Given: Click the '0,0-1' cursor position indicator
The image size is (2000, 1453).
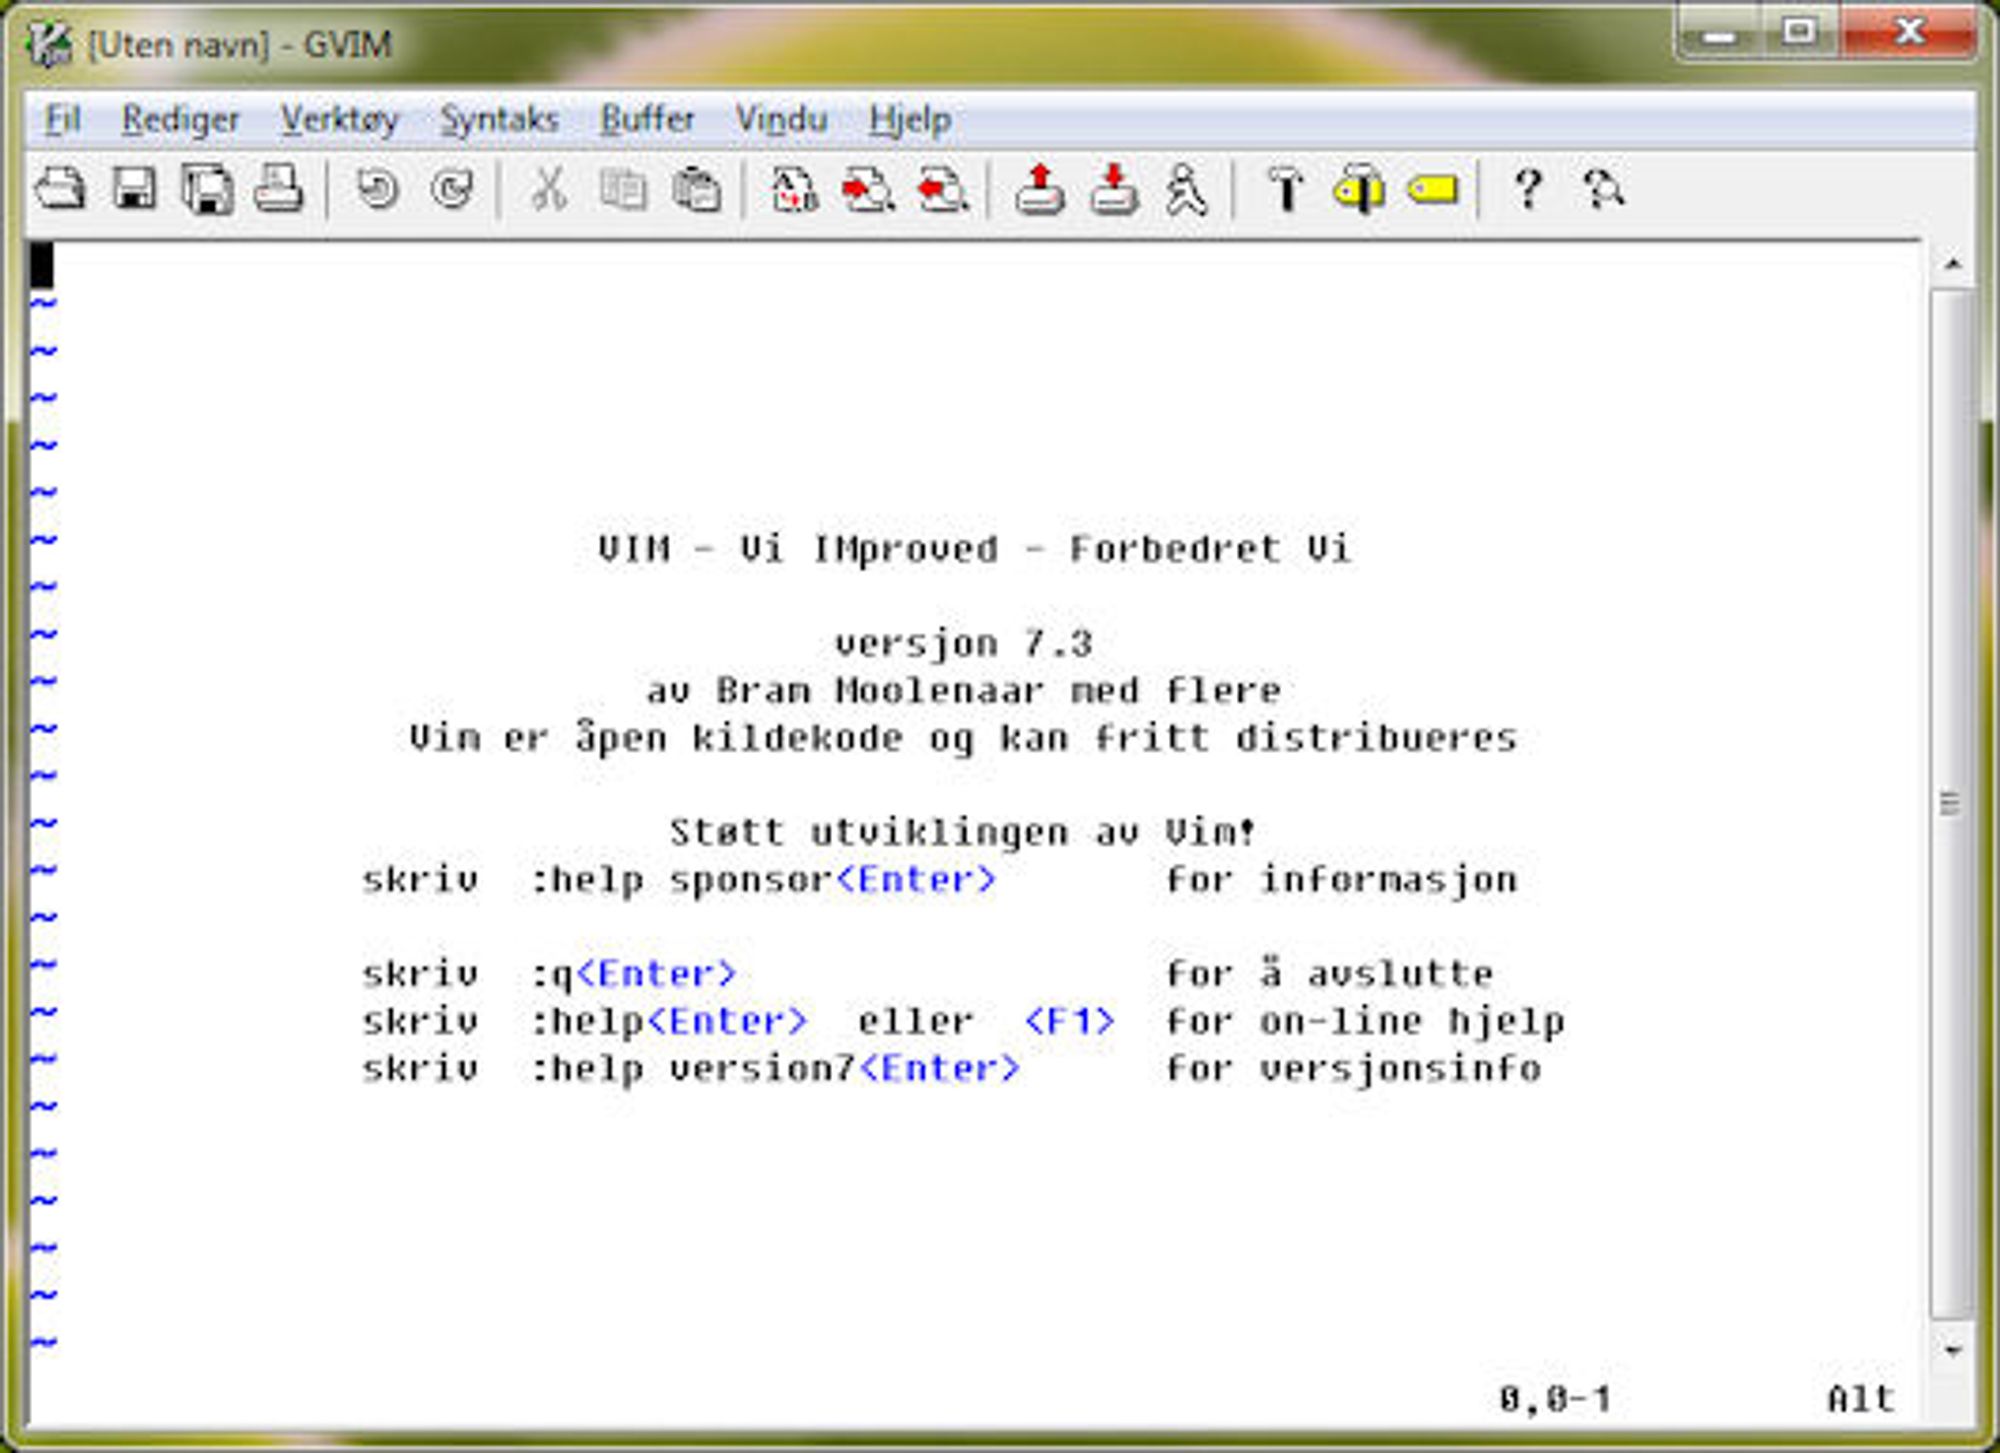Looking at the screenshot, I should [1555, 1398].
